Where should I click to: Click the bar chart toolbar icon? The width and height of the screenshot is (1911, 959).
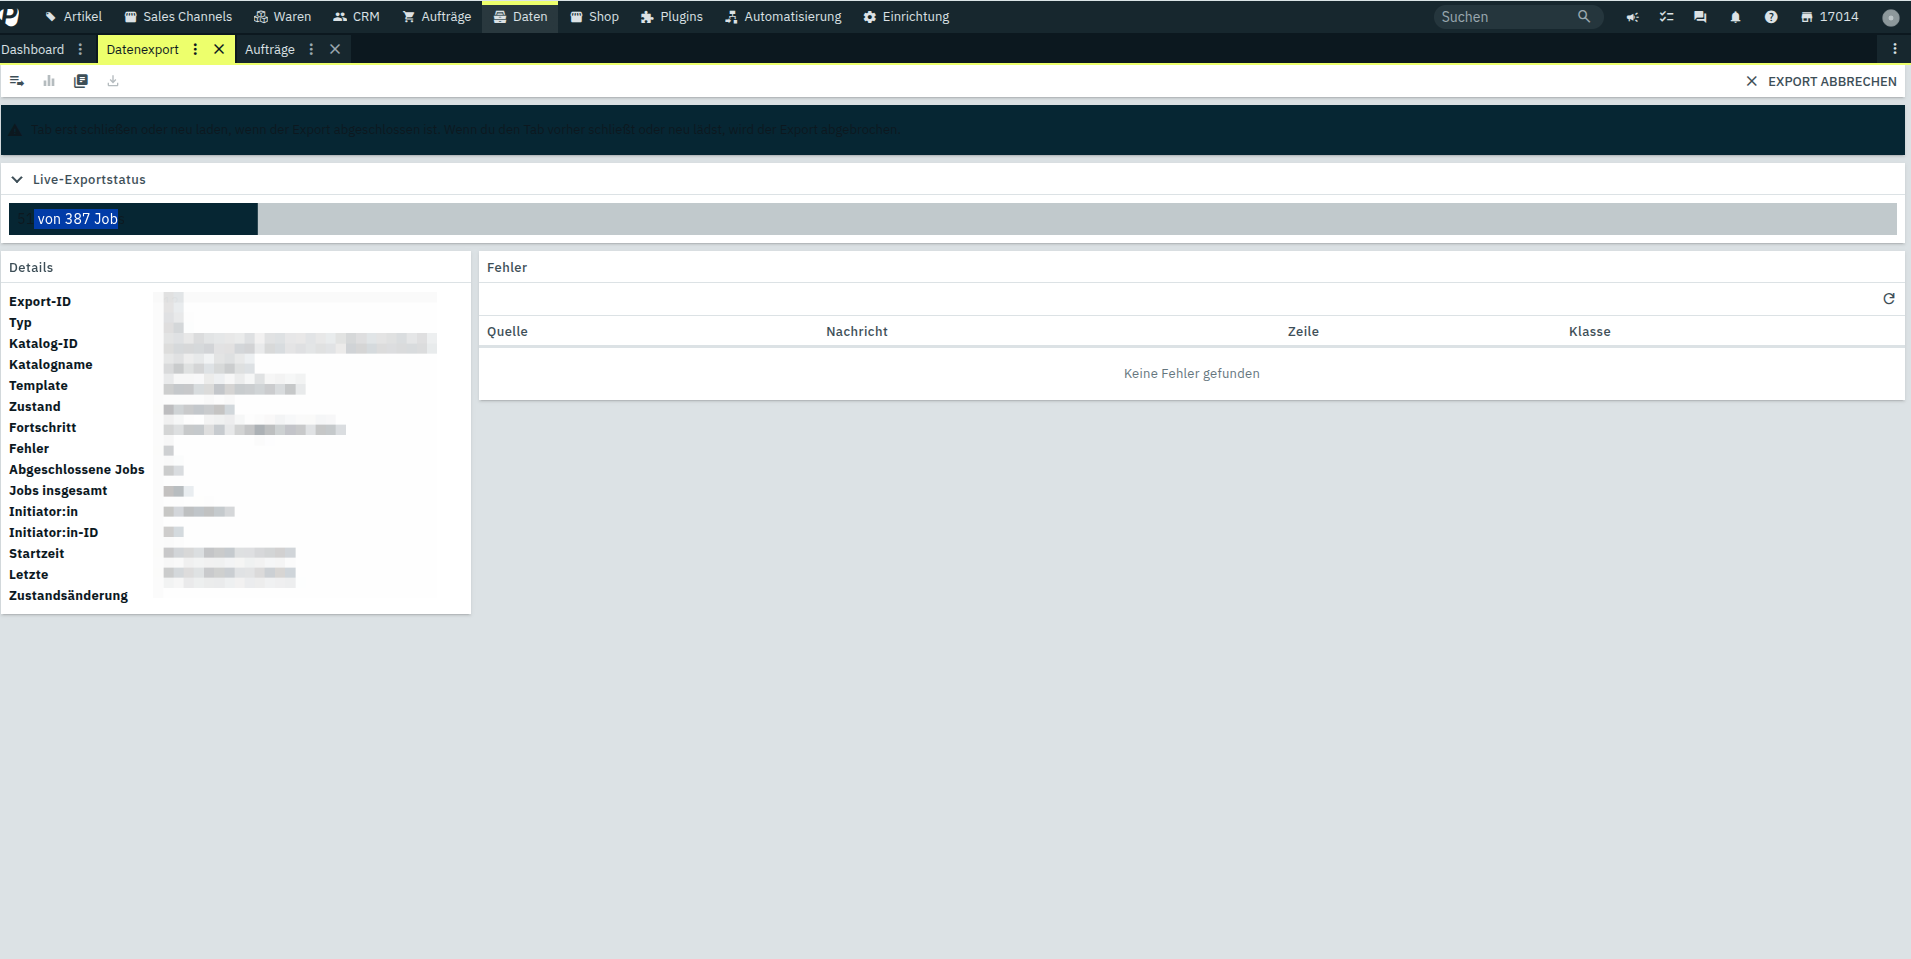49,81
